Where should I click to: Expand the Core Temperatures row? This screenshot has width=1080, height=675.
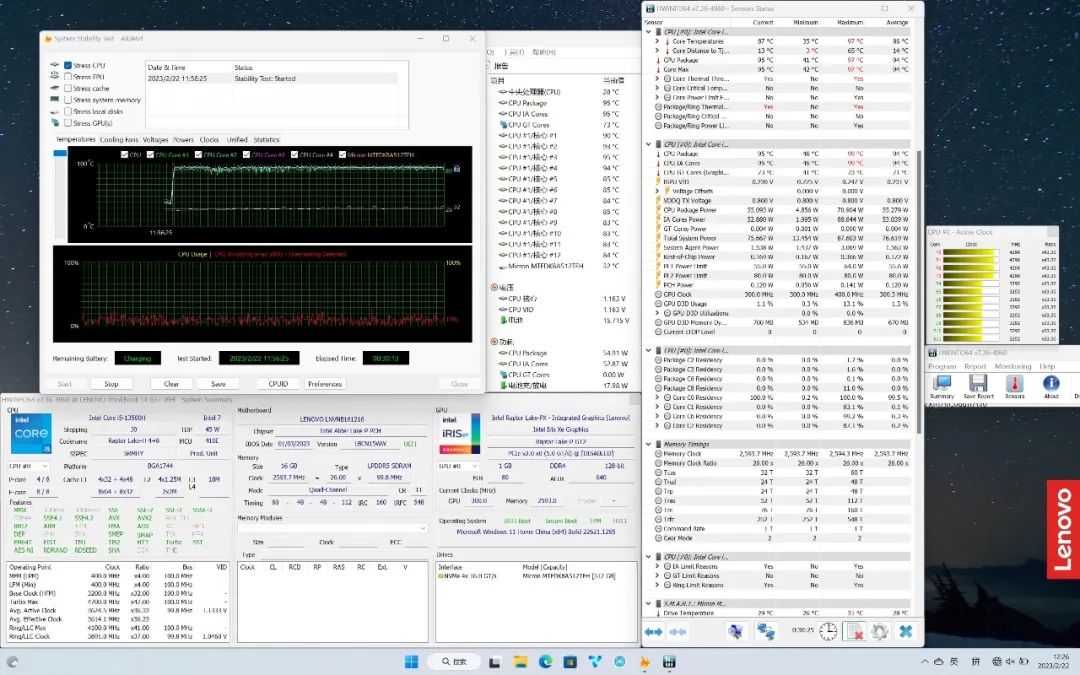click(x=657, y=41)
